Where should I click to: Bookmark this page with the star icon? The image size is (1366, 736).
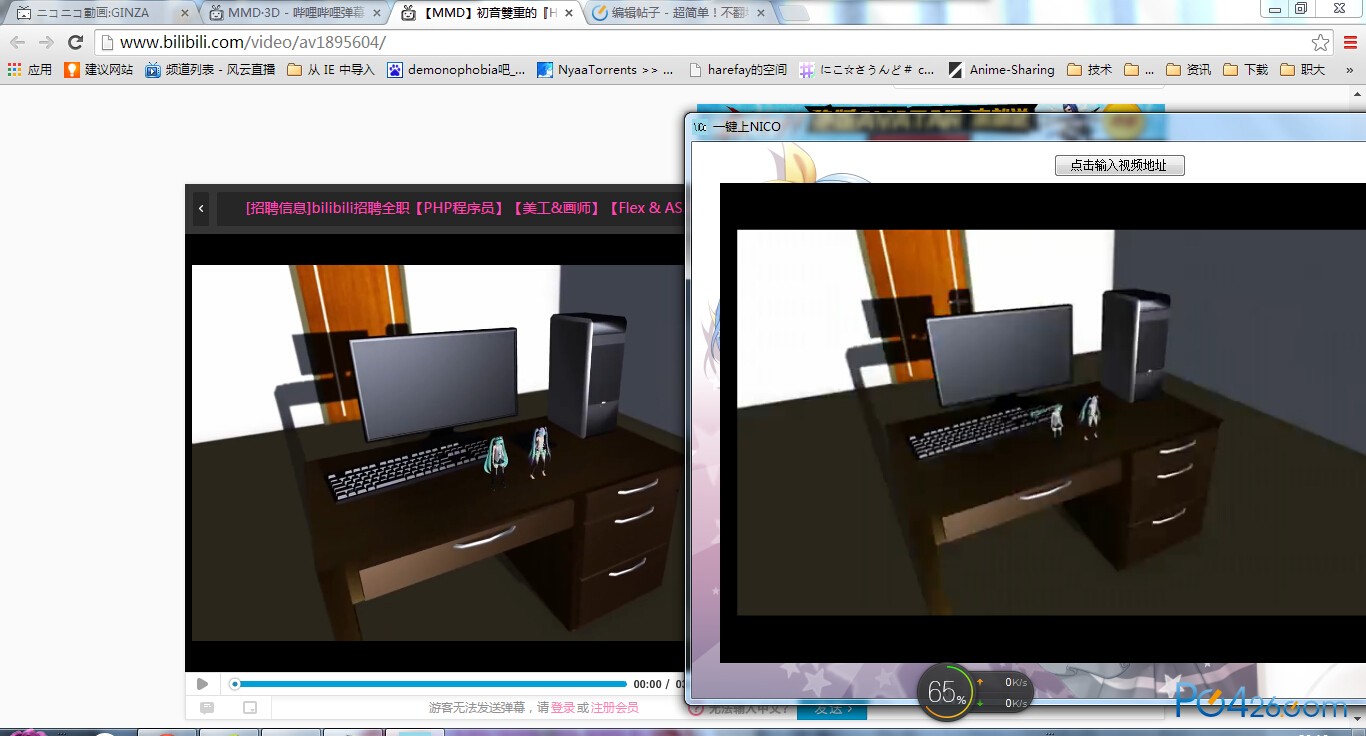point(1321,42)
